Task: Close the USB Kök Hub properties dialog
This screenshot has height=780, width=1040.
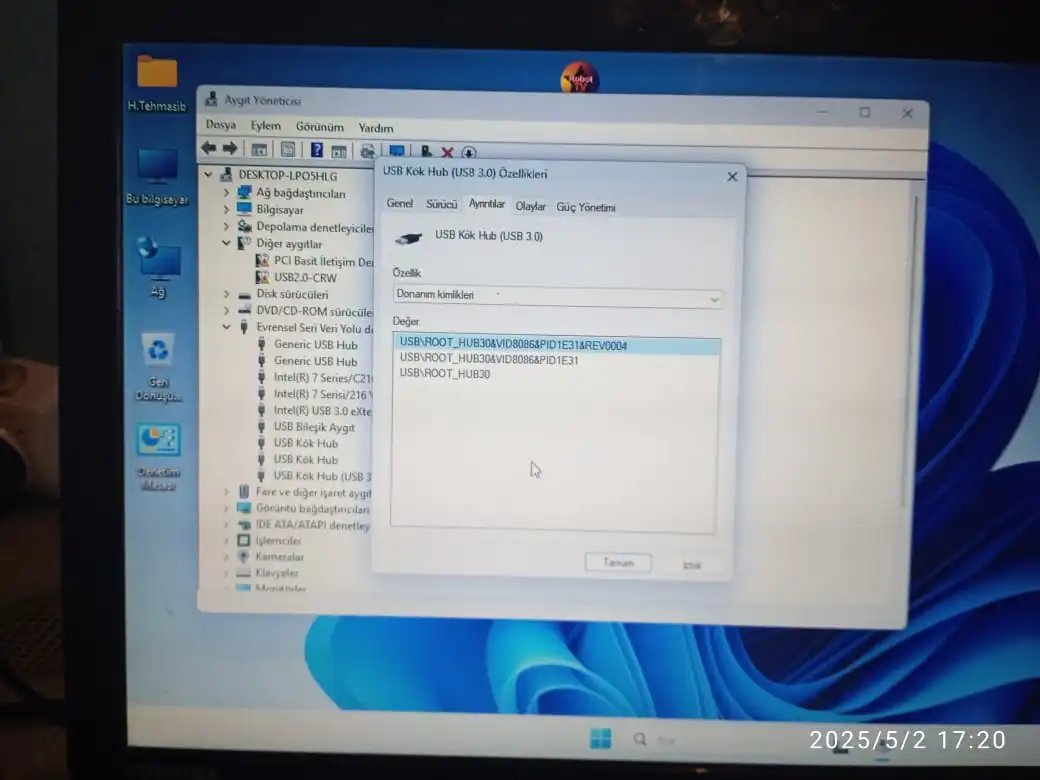Action: coord(732,176)
